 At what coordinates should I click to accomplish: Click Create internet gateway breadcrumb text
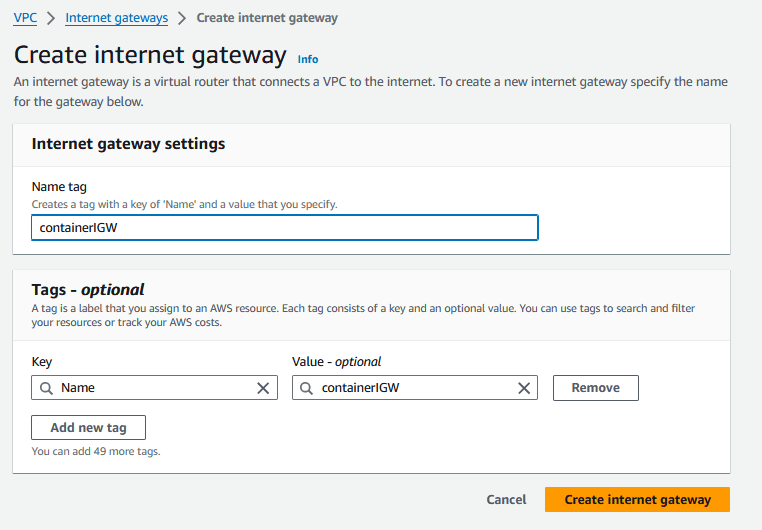pos(267,18)
